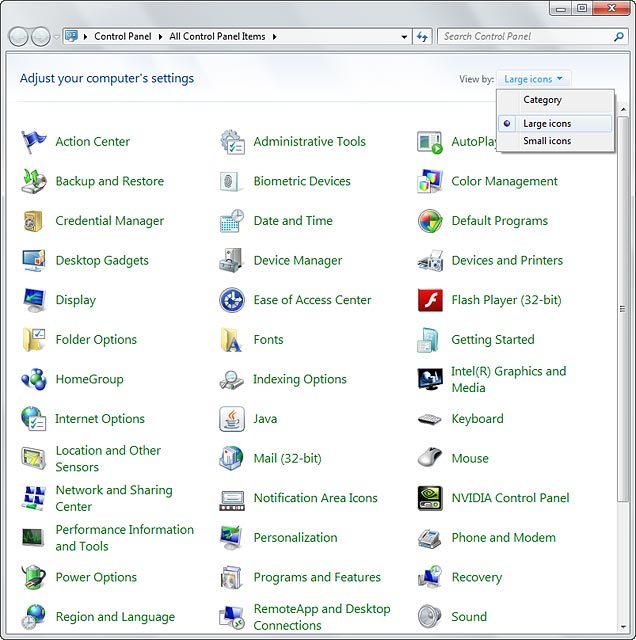Expand the arrow before Control Panel breadcrumb
636x640 pixels.
click(x=85, y=37)
